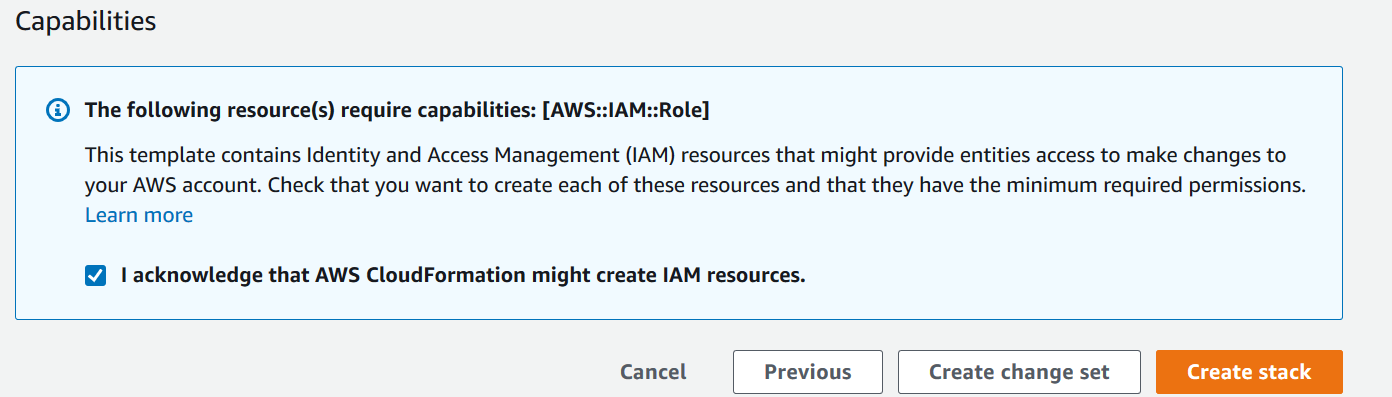Click the Capabilities section heading

tap(86, 21)
